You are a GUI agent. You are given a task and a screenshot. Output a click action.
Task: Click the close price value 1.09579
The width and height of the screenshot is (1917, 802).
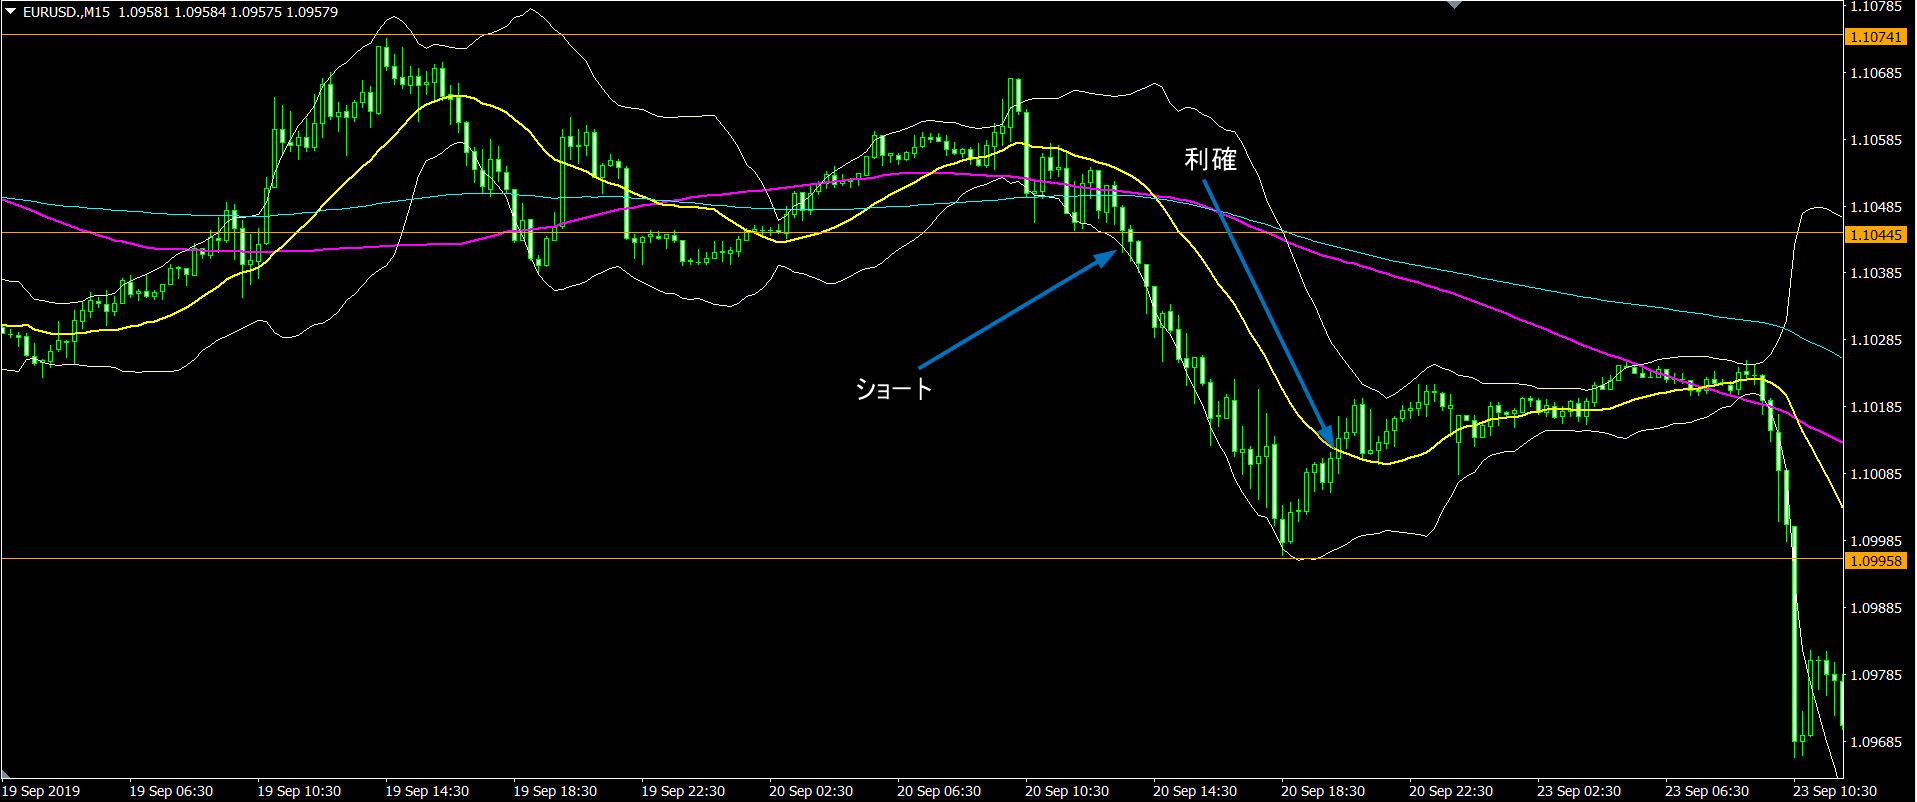click(312, 12)
